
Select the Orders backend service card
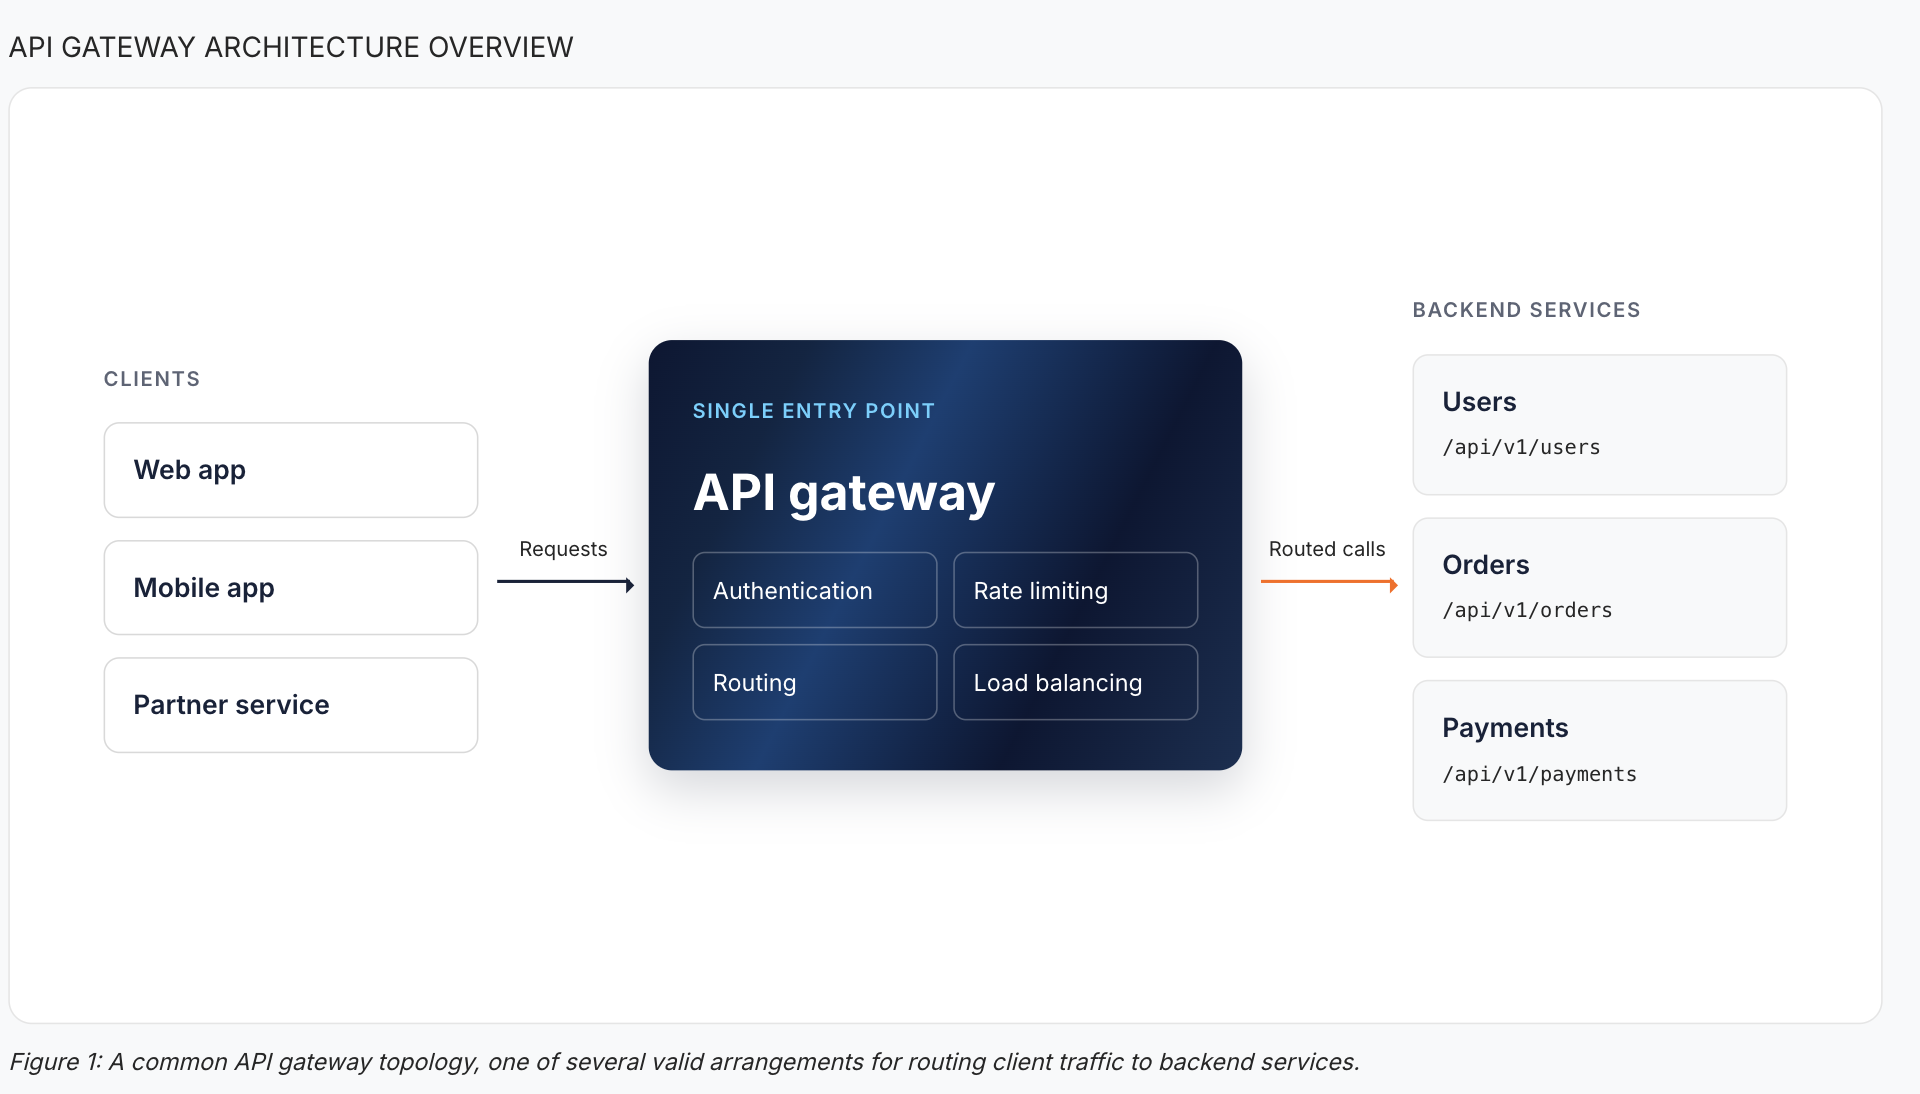tap(1600, 588)
